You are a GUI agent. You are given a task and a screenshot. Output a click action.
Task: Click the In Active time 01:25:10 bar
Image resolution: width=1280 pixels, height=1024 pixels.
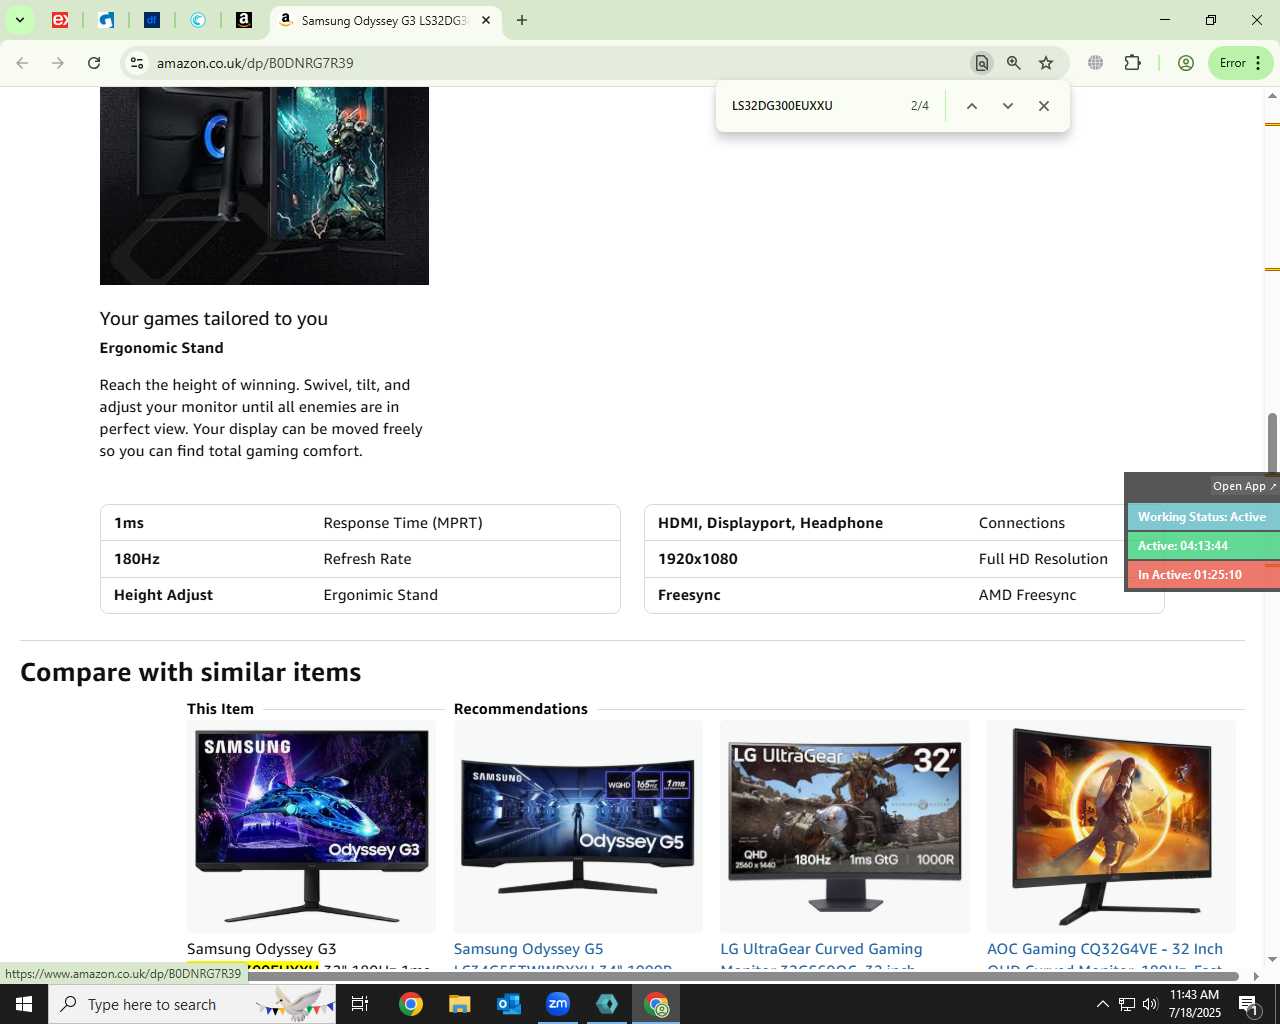pyautogui.click(x=1204, y=575)
